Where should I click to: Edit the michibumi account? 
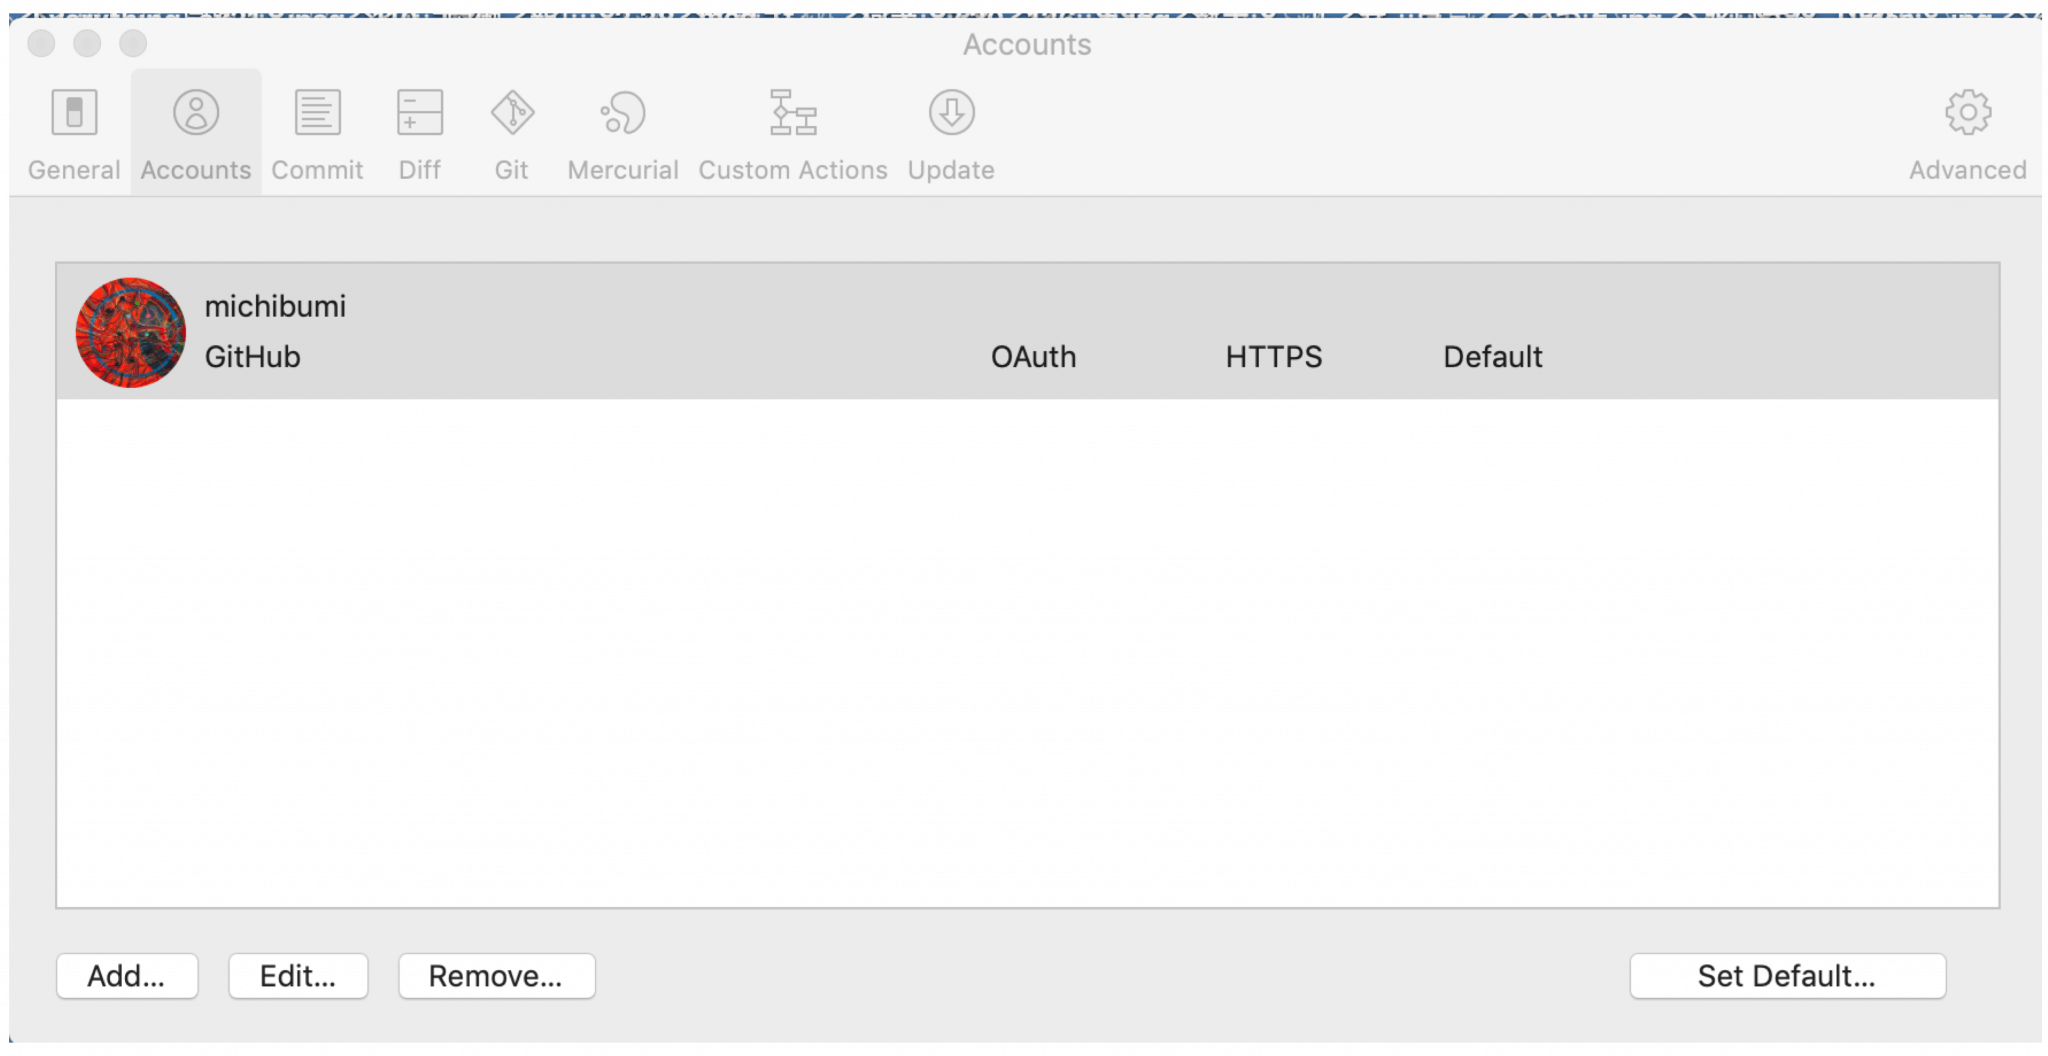[x=298, y=977]
